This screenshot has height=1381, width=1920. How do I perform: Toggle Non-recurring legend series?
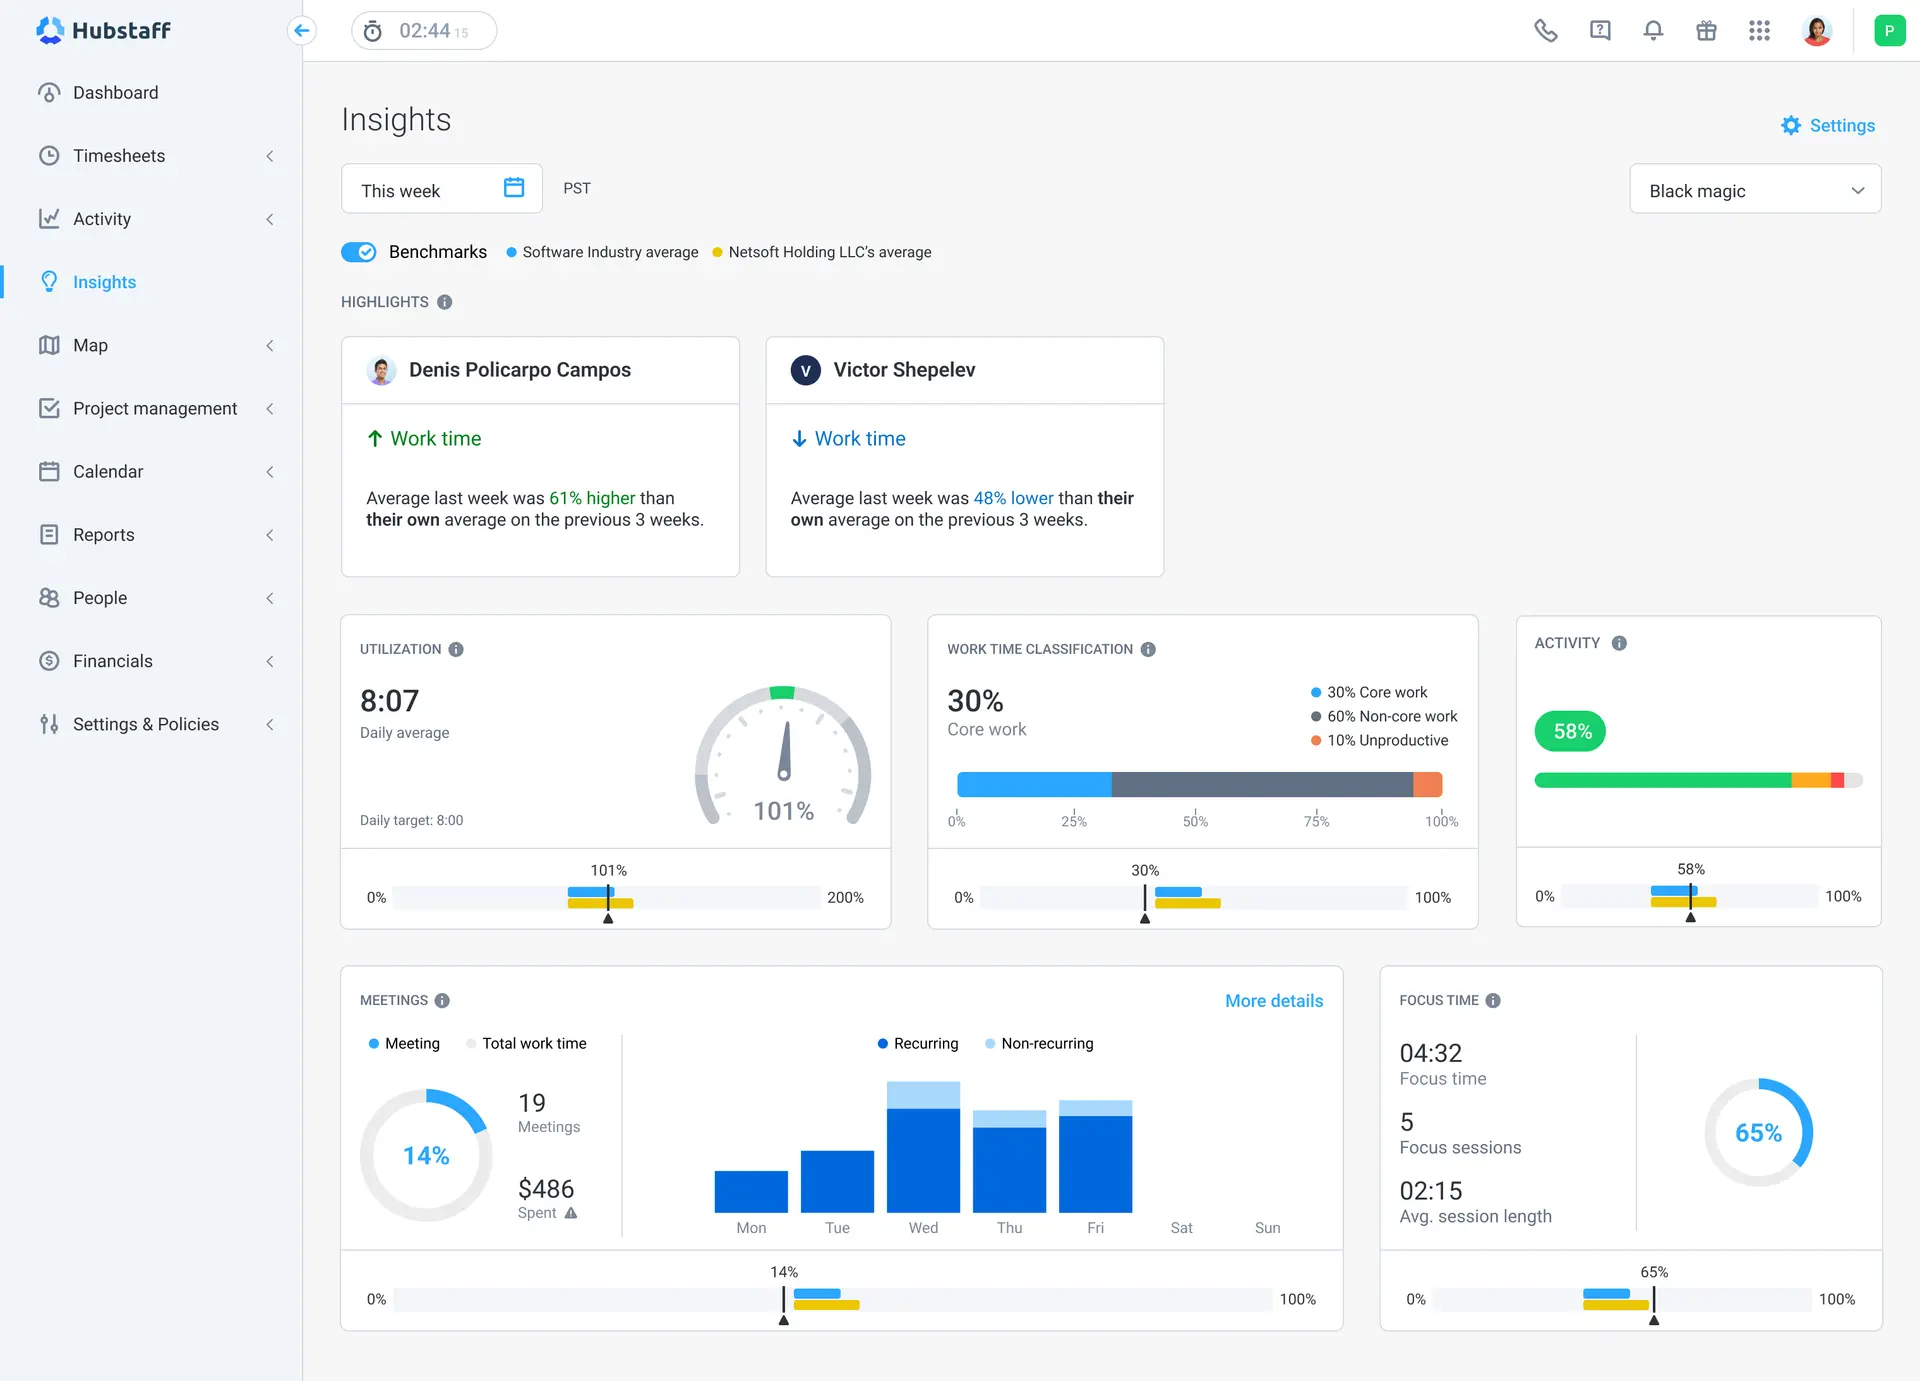point(1039,1043)
